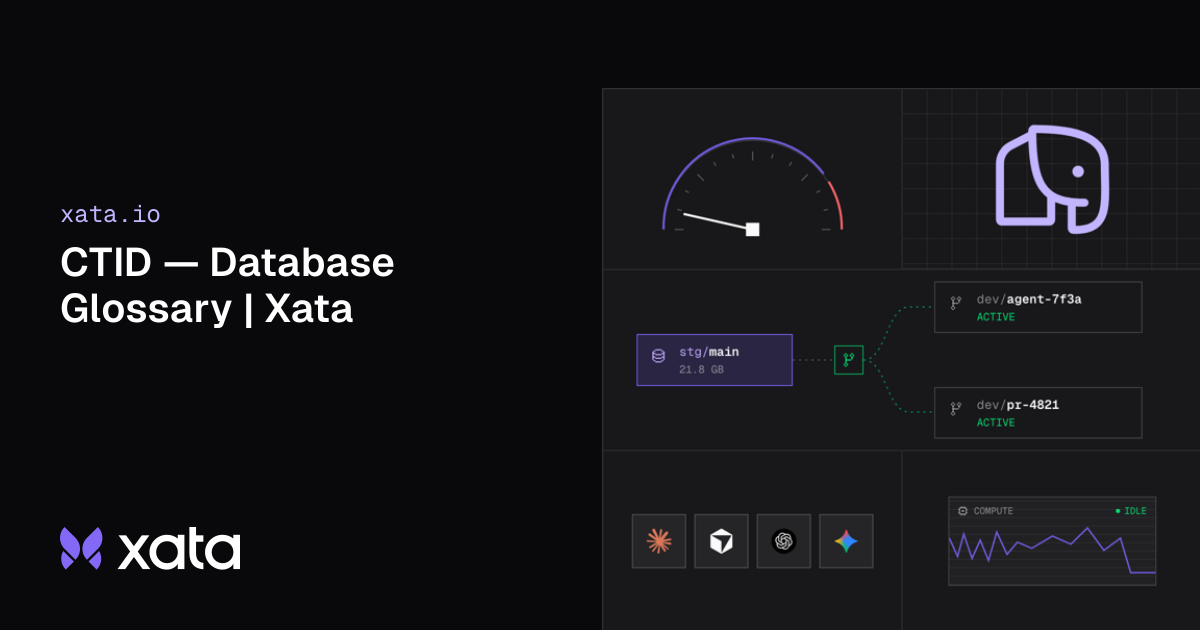Click the Xata butterfly logo icon
The width and height of the screenshot is (1200, 630).
pyautogui.click(x=81, y=548)
